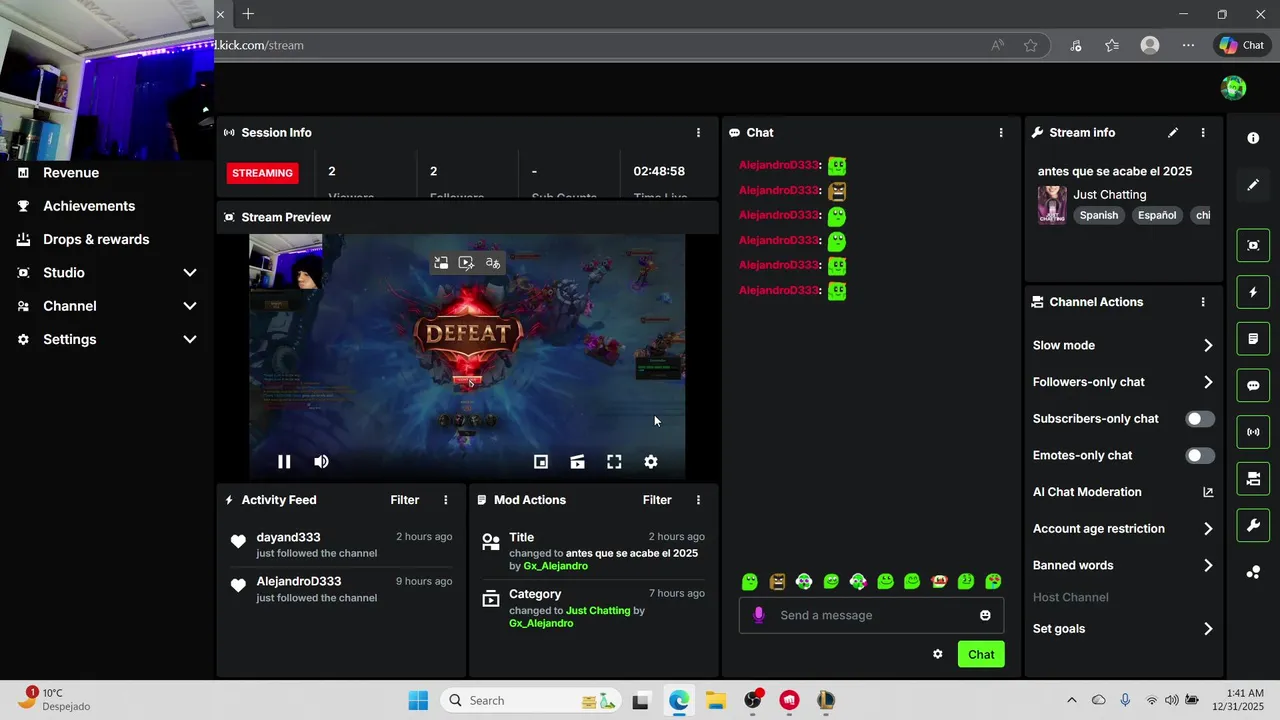Switch stream preview to theatre mode
The height and width of the screenshot is (720, 1280).
pyautogui.click(x=577, y=461)
